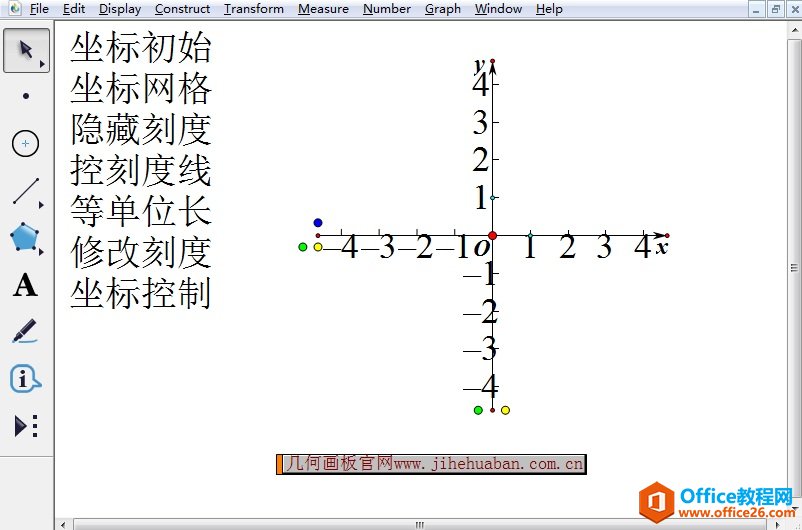Open the Construct menu
802x530 pixels.
pyautogui.click(x=182, y=9)
